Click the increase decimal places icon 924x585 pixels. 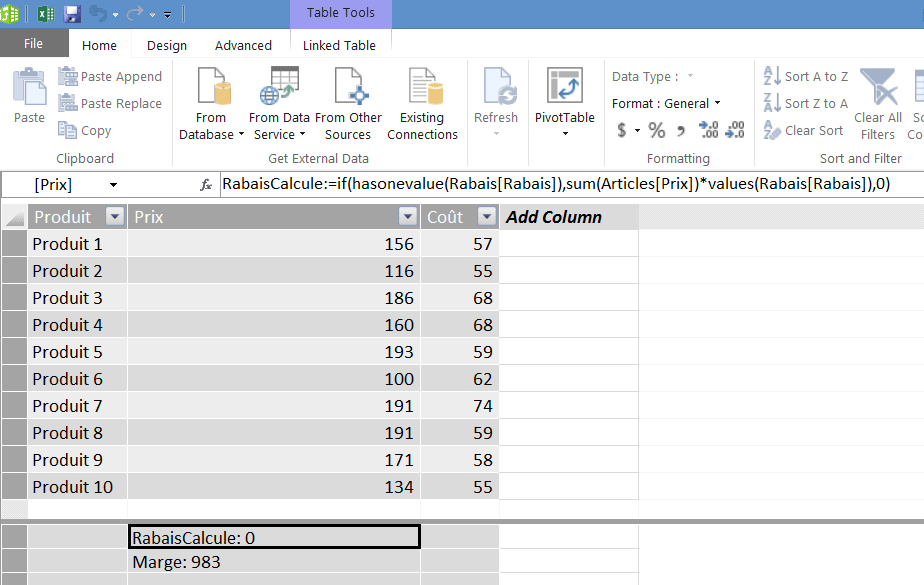coord(708,130)
